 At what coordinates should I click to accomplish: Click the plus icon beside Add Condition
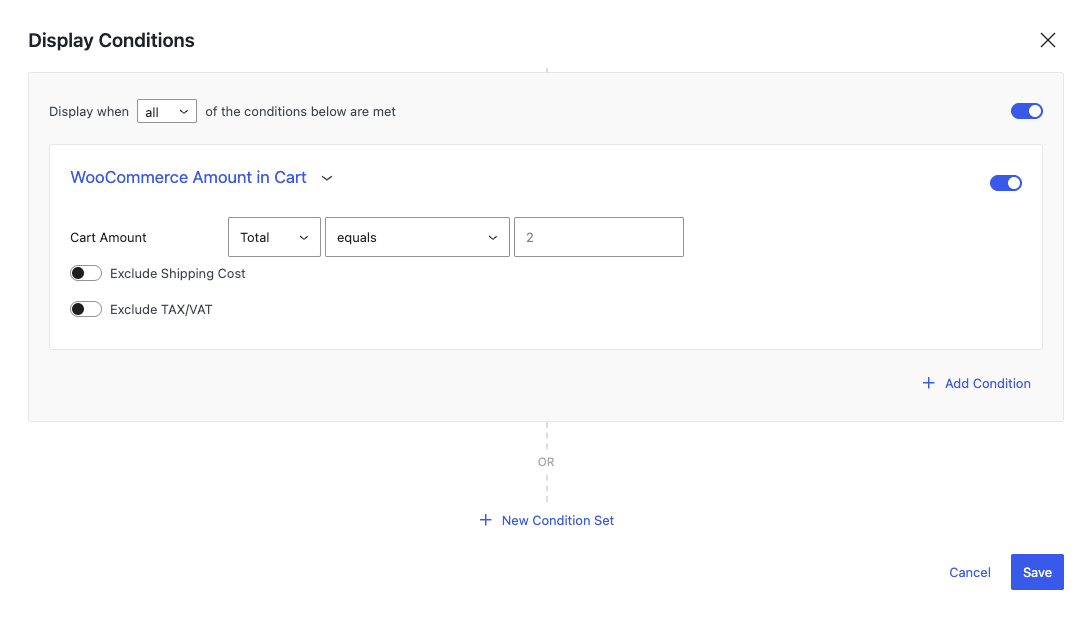[928, 383]
